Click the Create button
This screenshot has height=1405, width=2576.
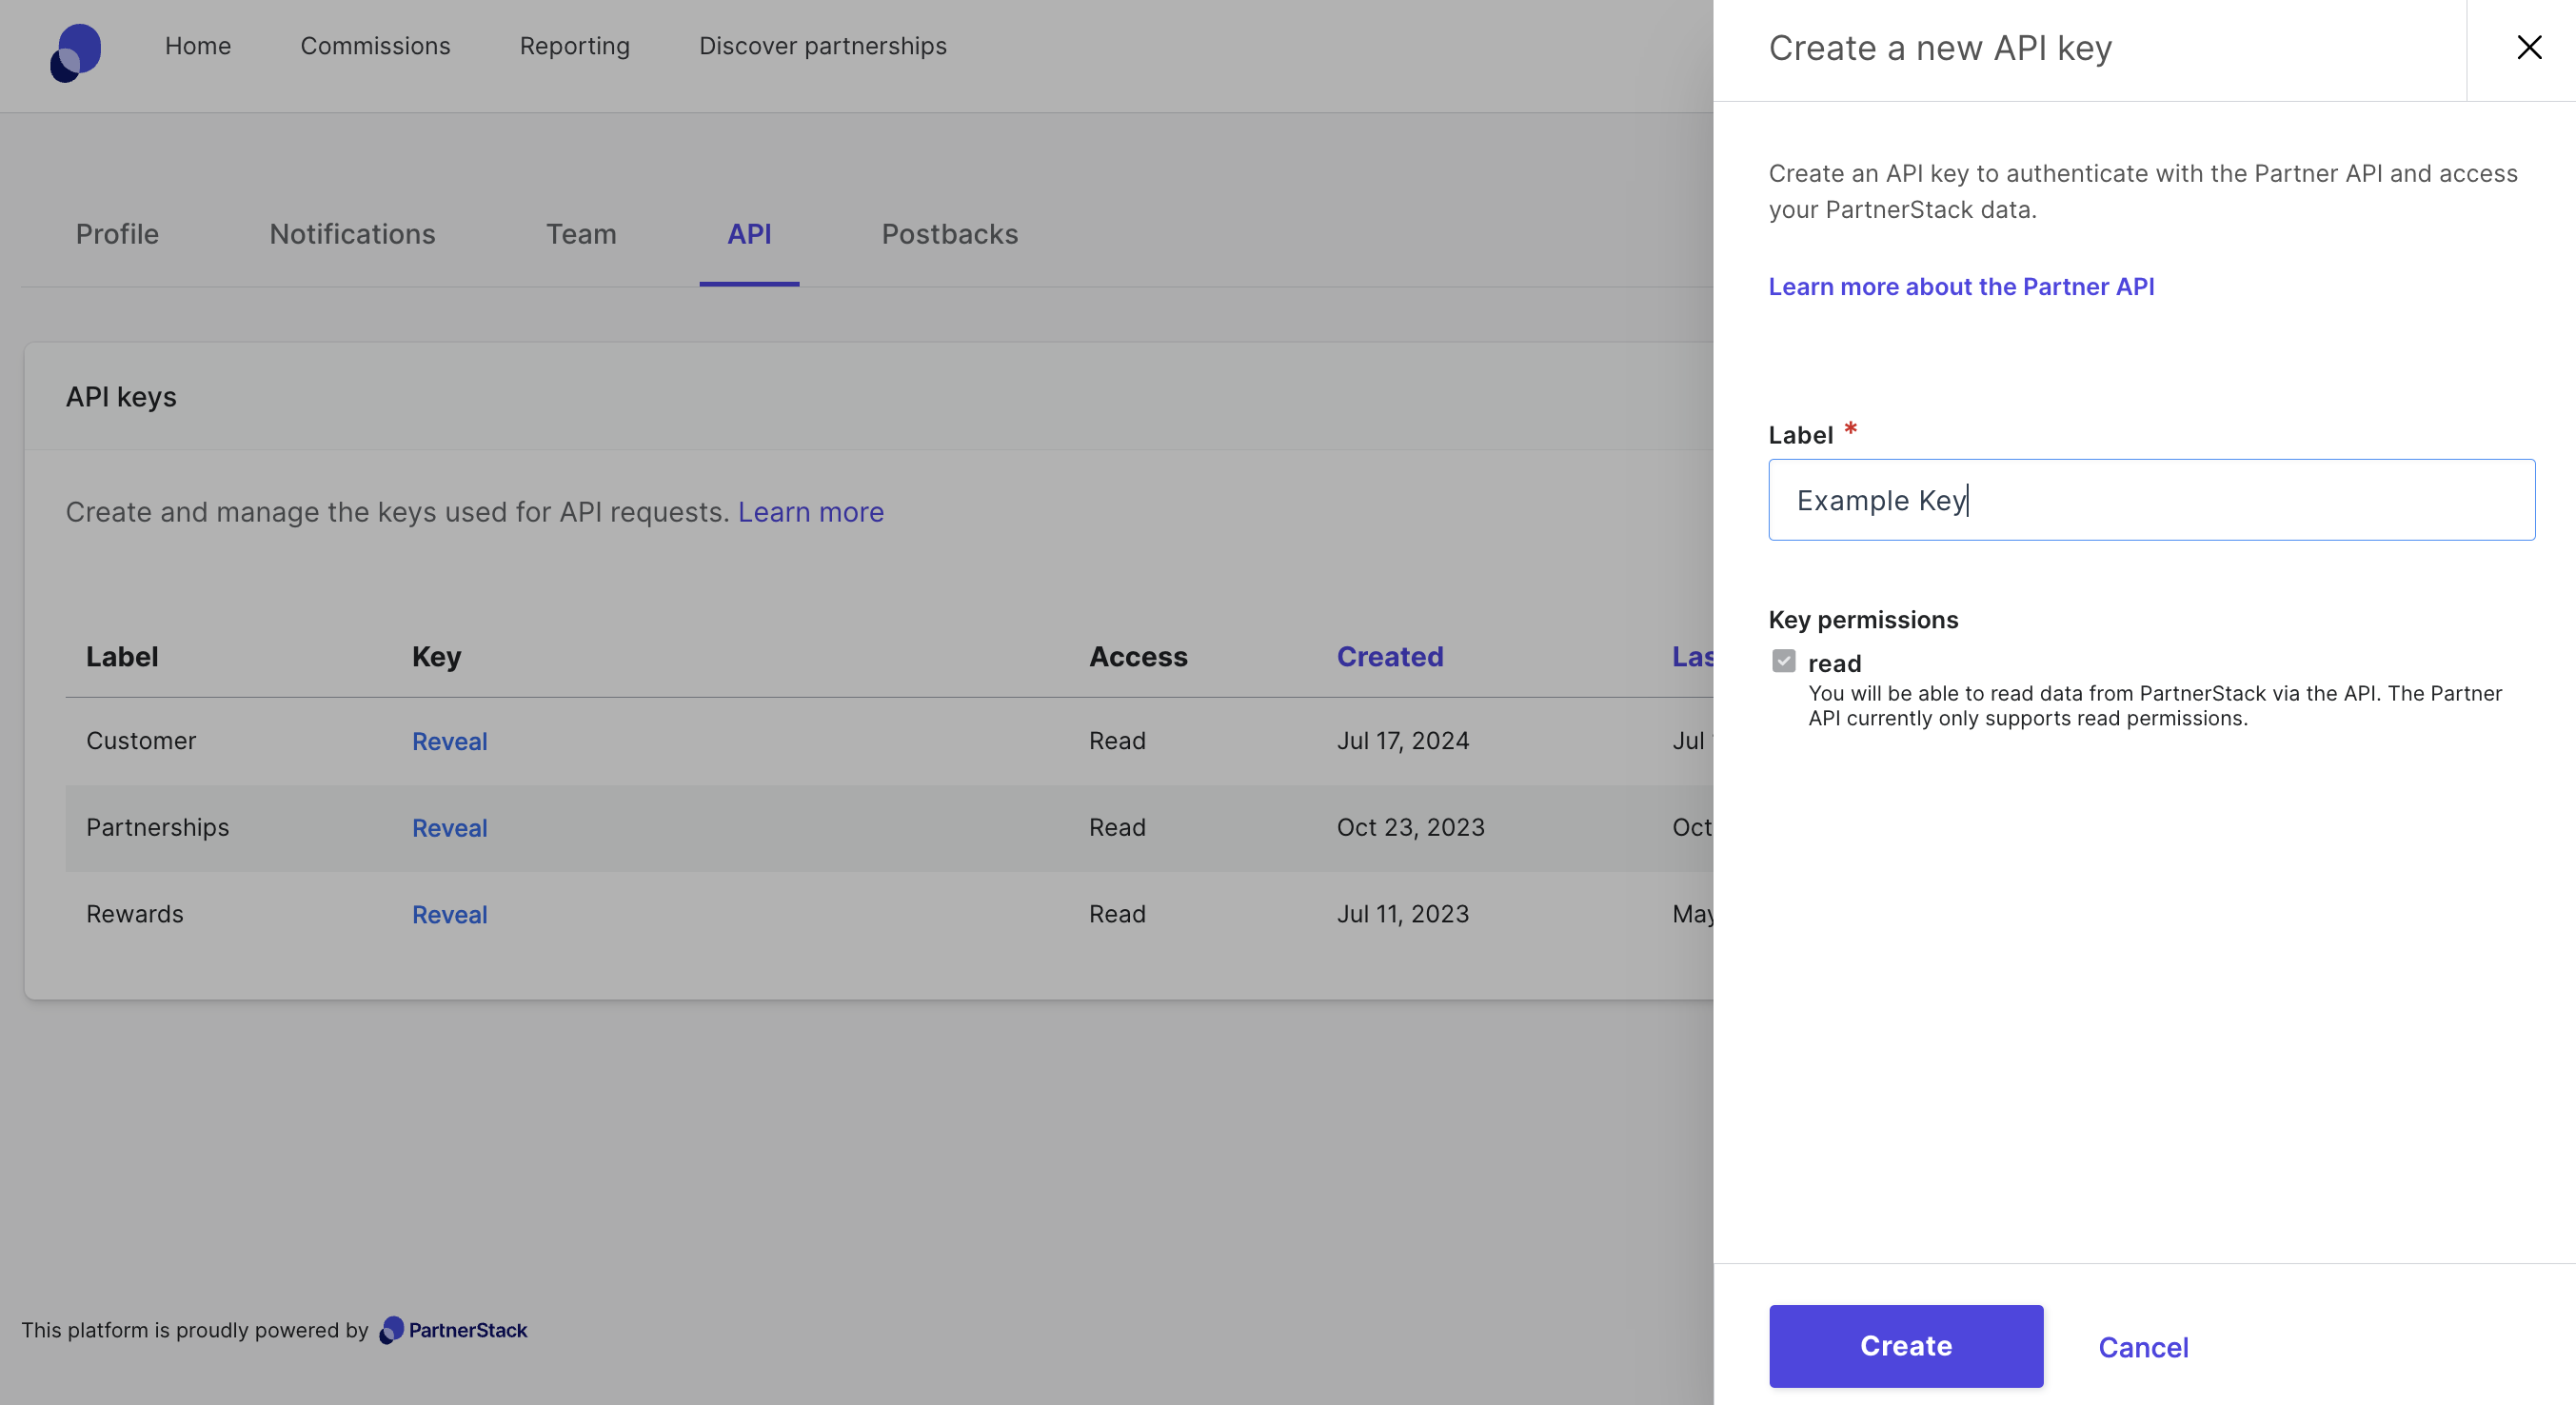point(1905,1346)
